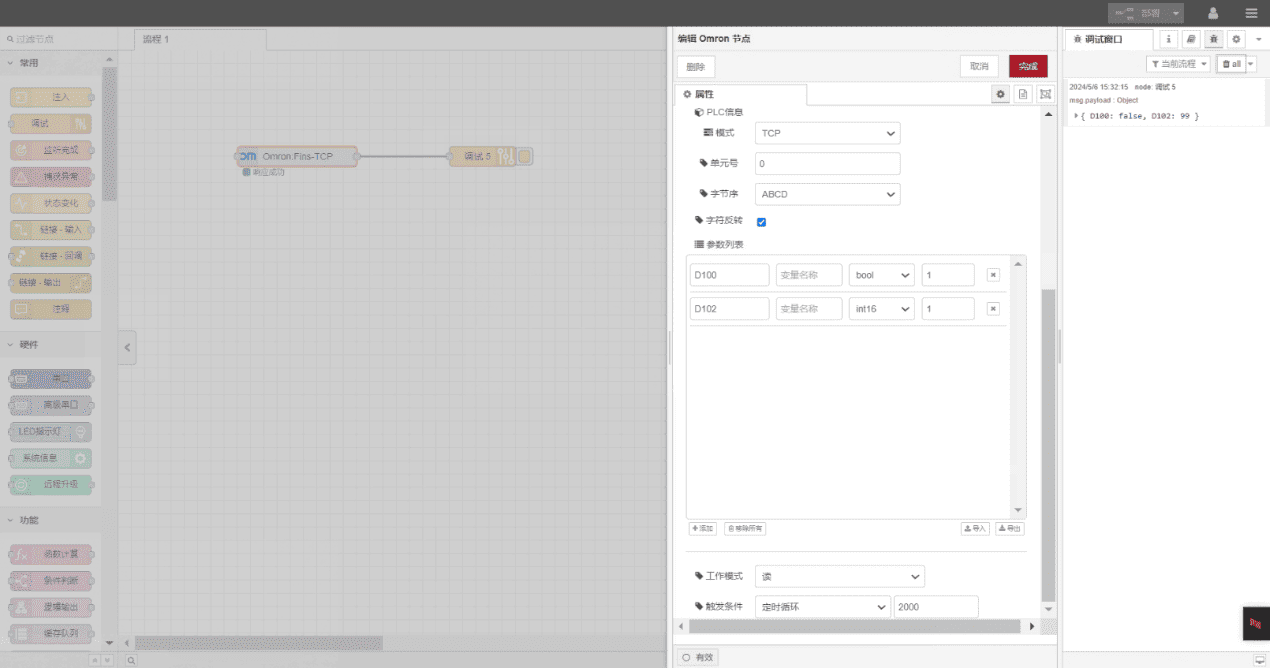This screenshot has width=1270, height=668.
Task: Open the info icon in debug sidebar
Action: 1168,38
